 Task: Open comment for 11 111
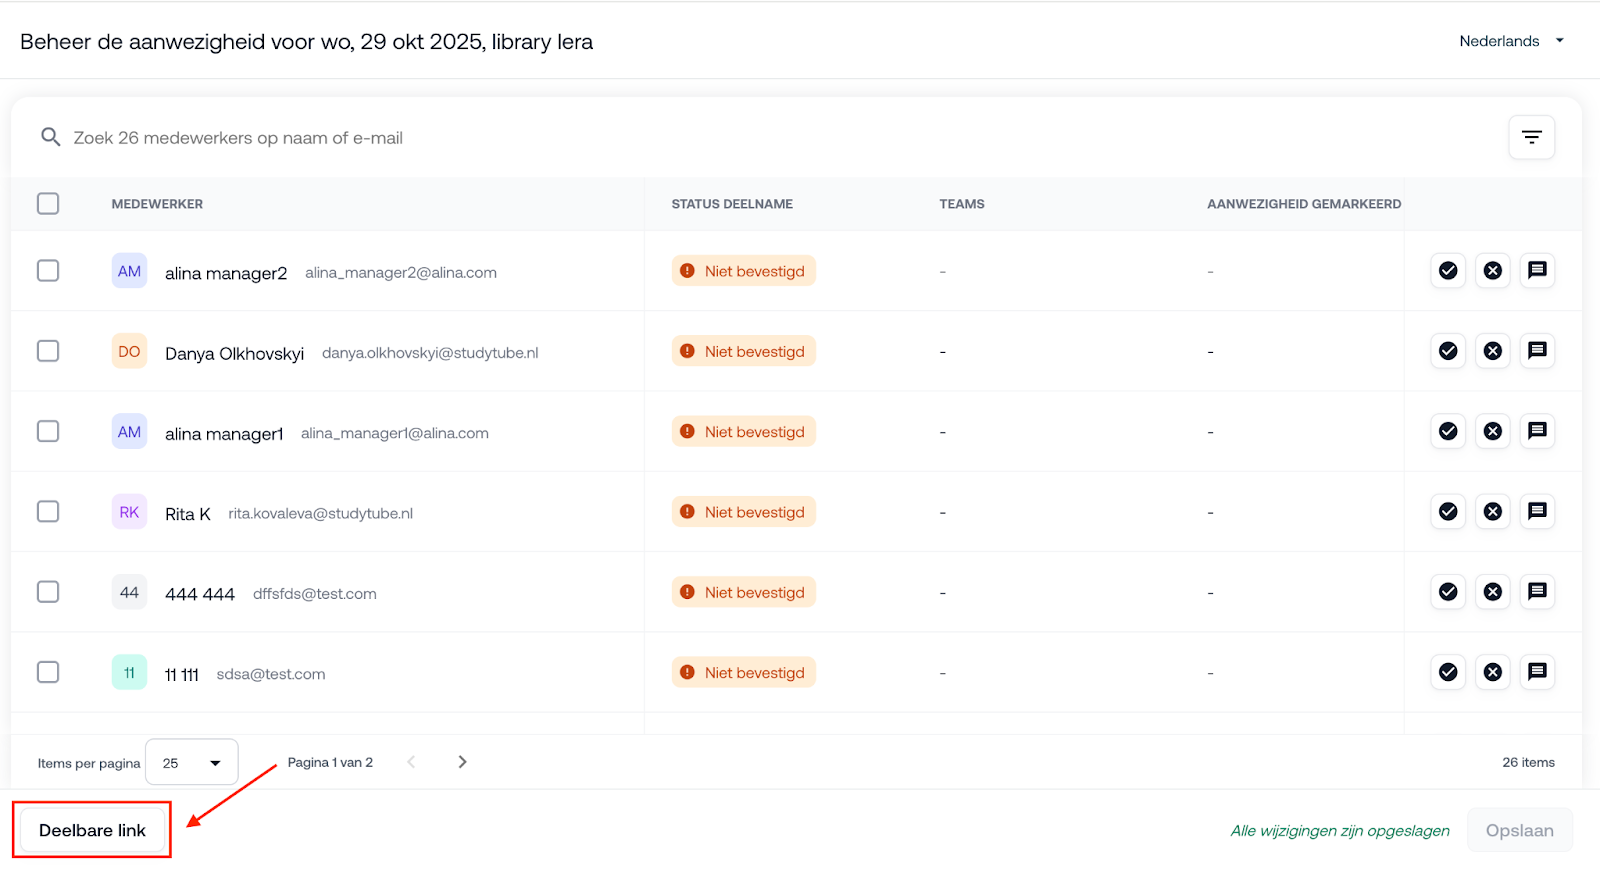point(1537,672)
